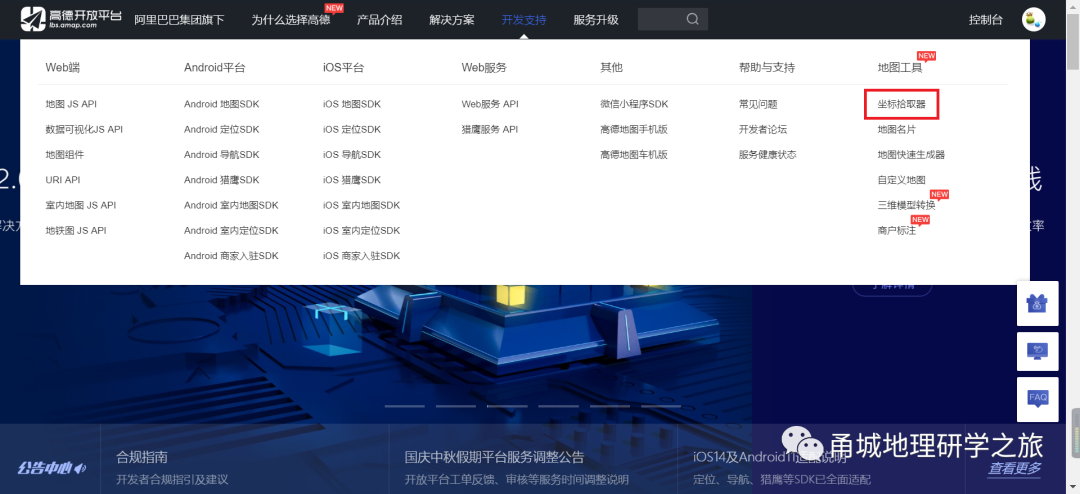Open 猎鹰服务 API link
This screenshot has height=494, width=1080.
click(490, 130)
